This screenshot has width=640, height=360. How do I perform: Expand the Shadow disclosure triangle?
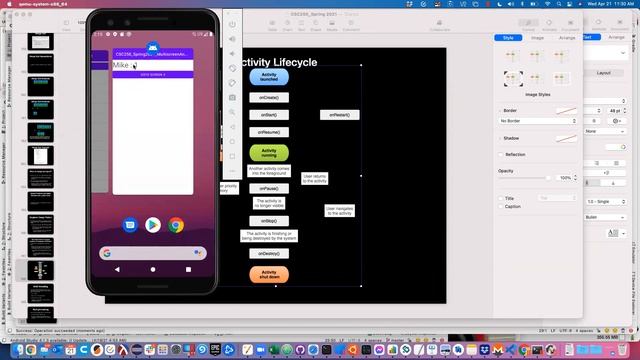click(500, 138)
